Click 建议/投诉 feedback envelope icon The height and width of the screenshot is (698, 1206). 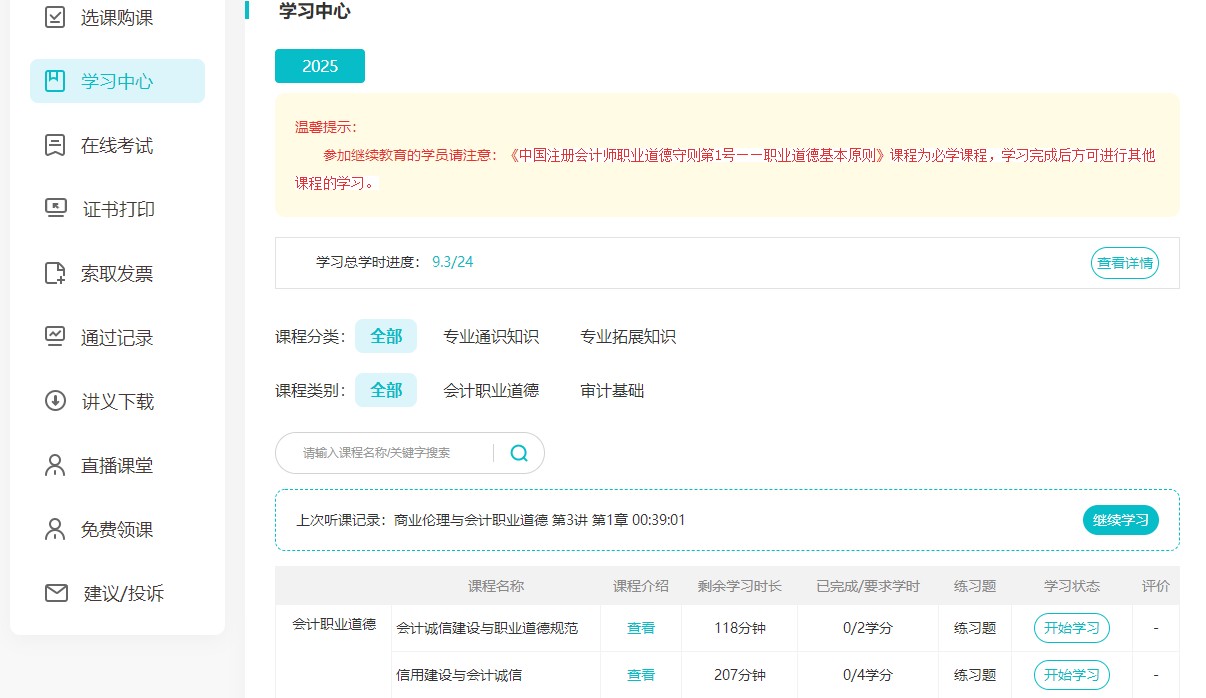pos(55,593)
